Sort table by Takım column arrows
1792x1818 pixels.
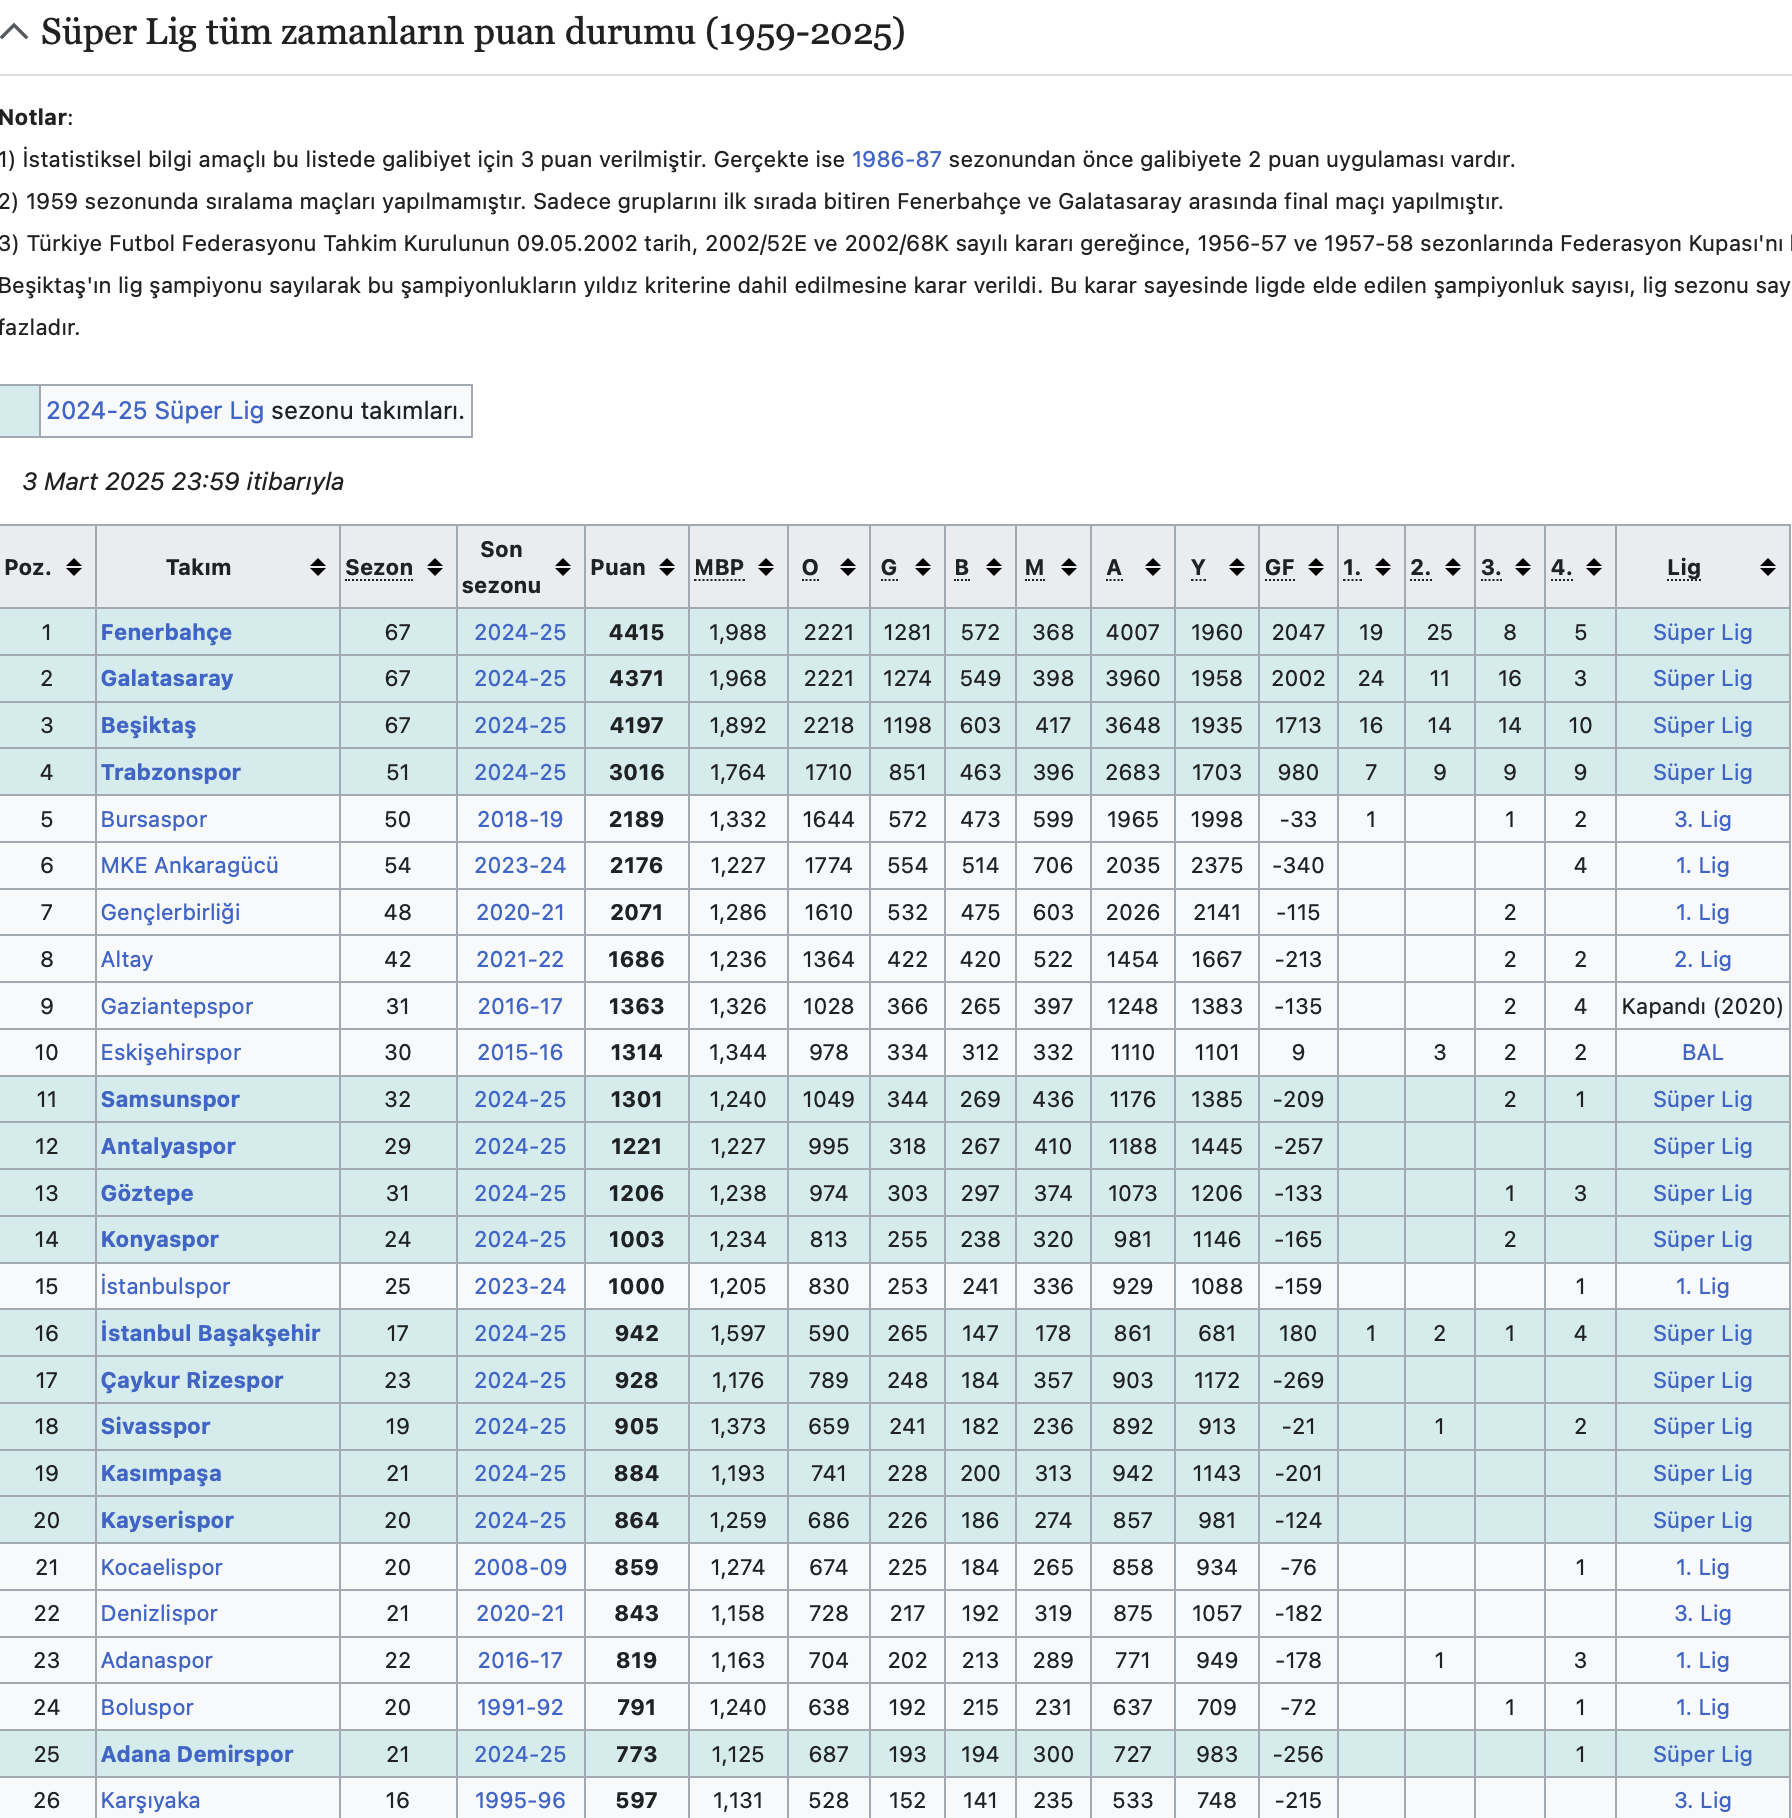(x=318, y=567)
